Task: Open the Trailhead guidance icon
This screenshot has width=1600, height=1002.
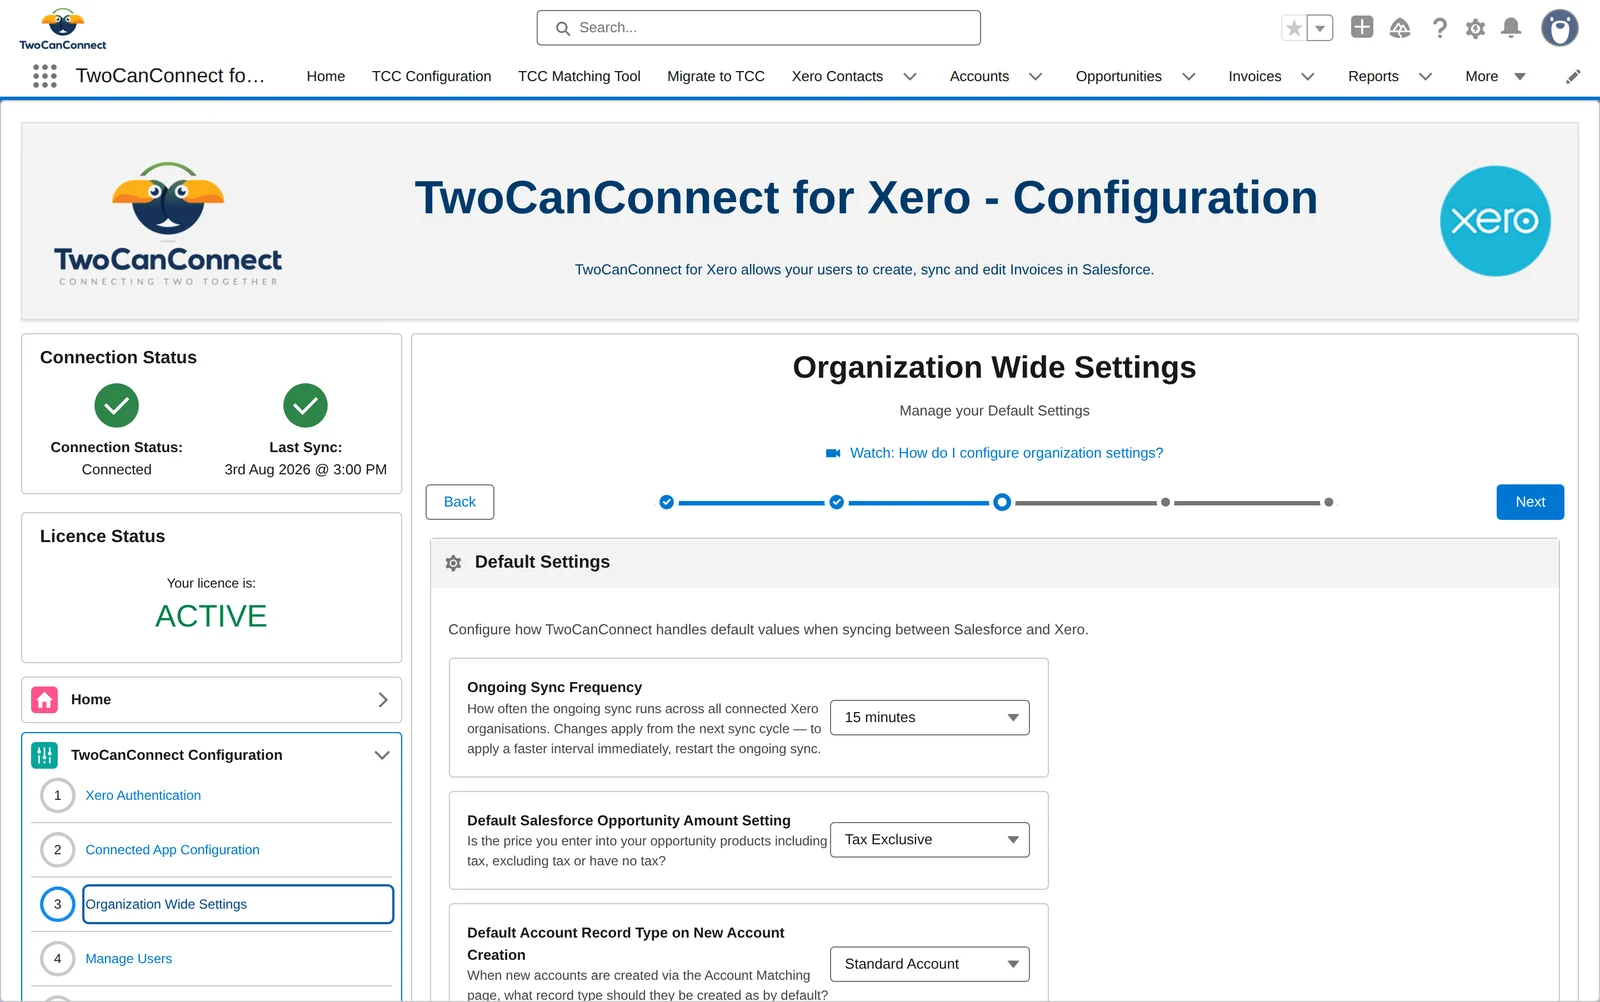Action: pos(1400,28)
